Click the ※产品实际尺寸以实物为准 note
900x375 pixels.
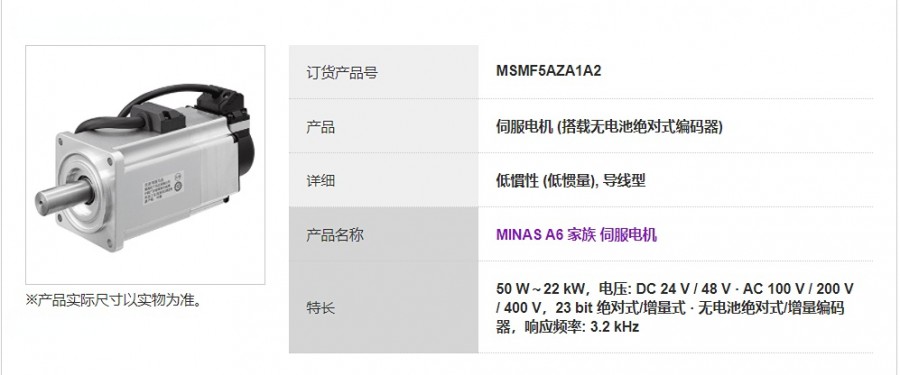pyautogui.click(x=115, y=300)
